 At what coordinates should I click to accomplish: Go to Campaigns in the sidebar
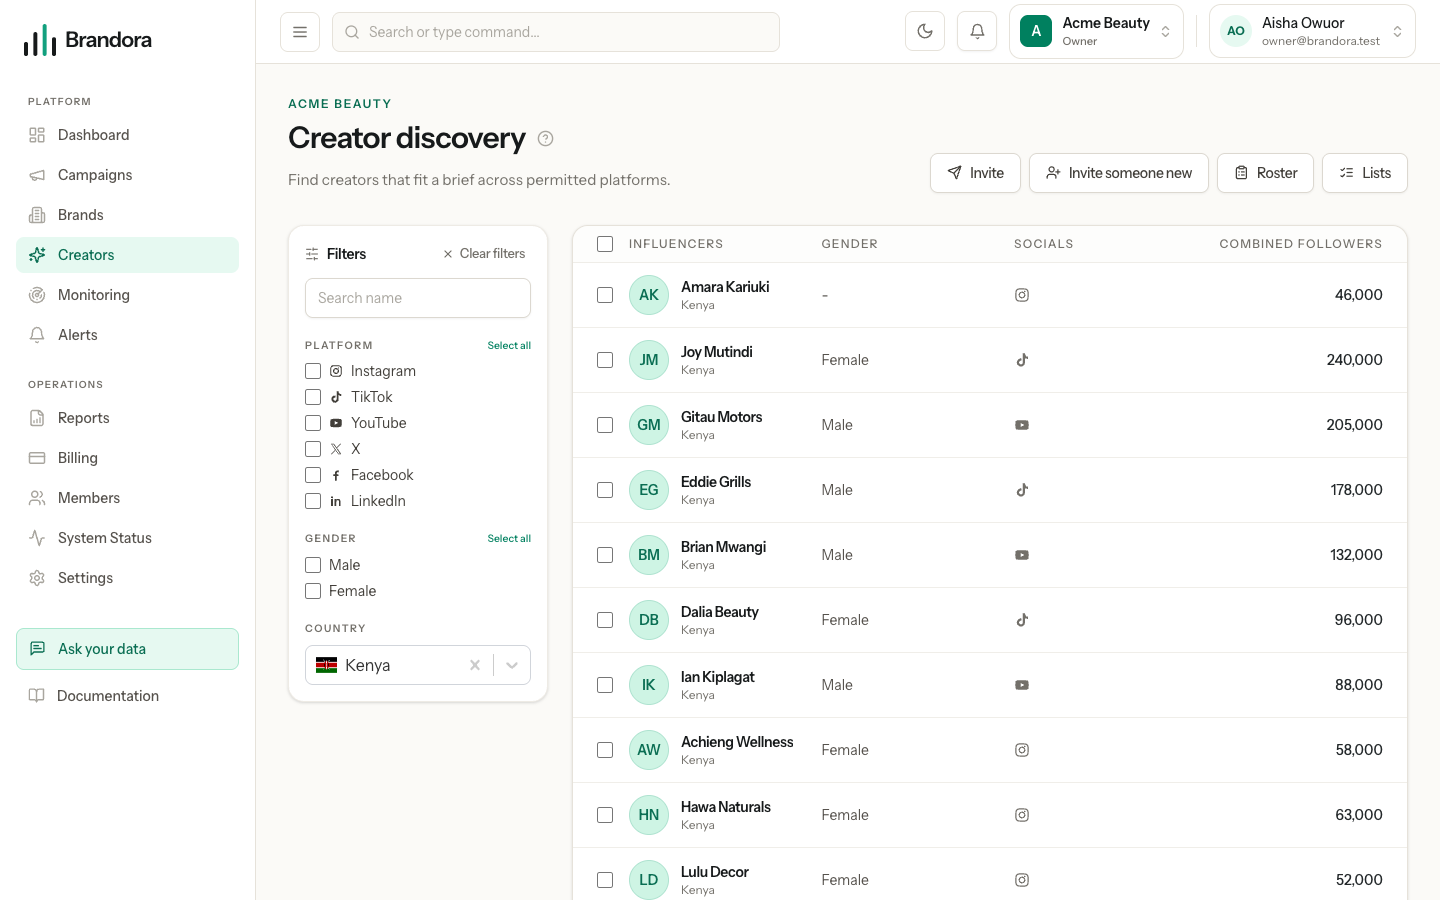coord(127,175)
